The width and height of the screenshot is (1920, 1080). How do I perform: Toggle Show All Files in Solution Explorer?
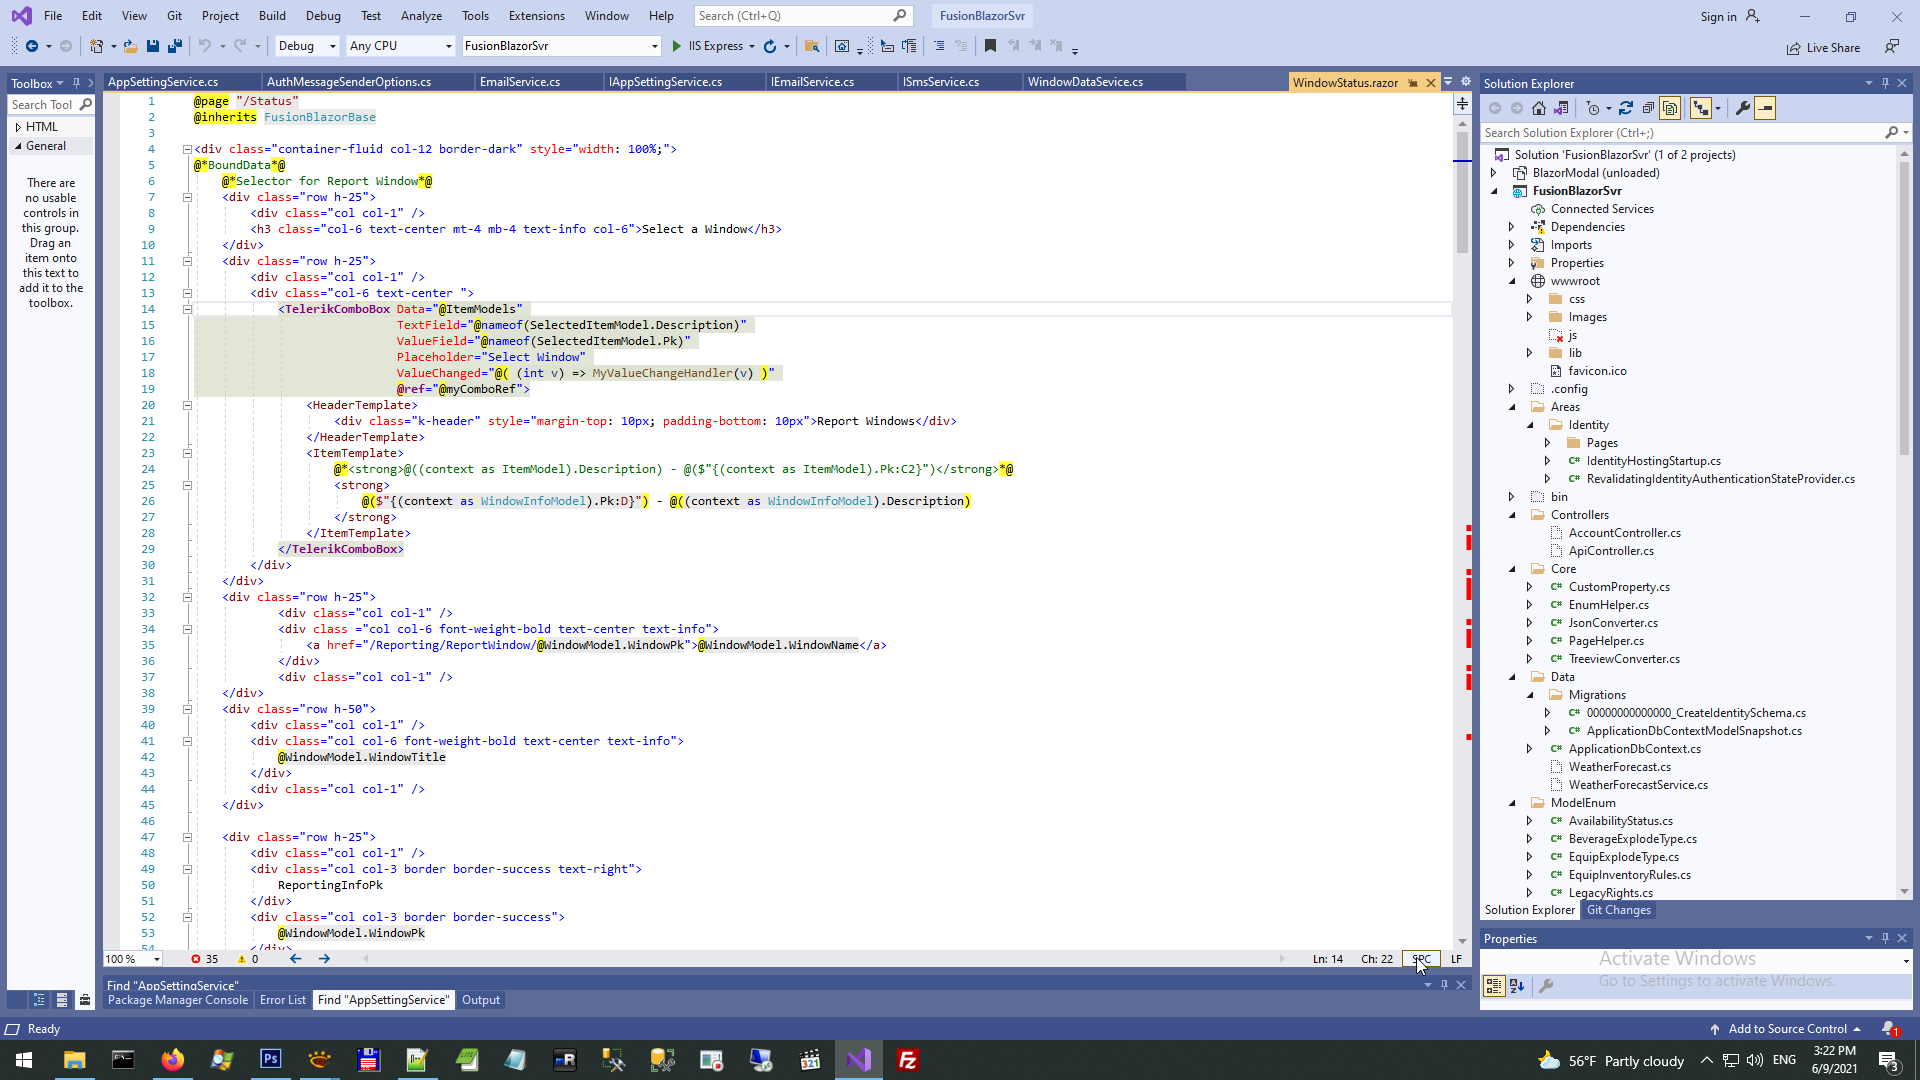1670,108
